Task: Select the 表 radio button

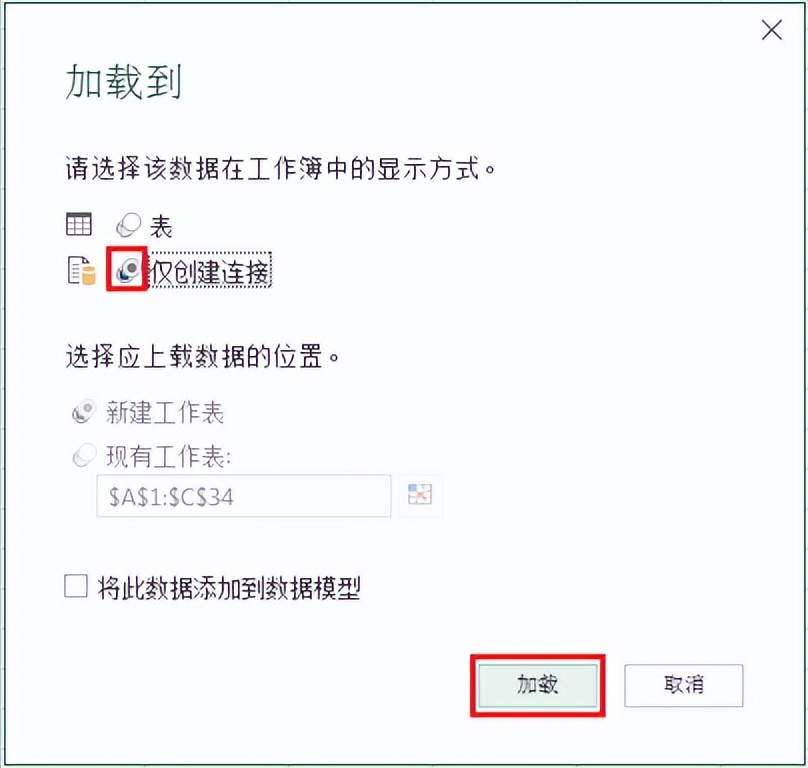Action: [x=128, y=225]
